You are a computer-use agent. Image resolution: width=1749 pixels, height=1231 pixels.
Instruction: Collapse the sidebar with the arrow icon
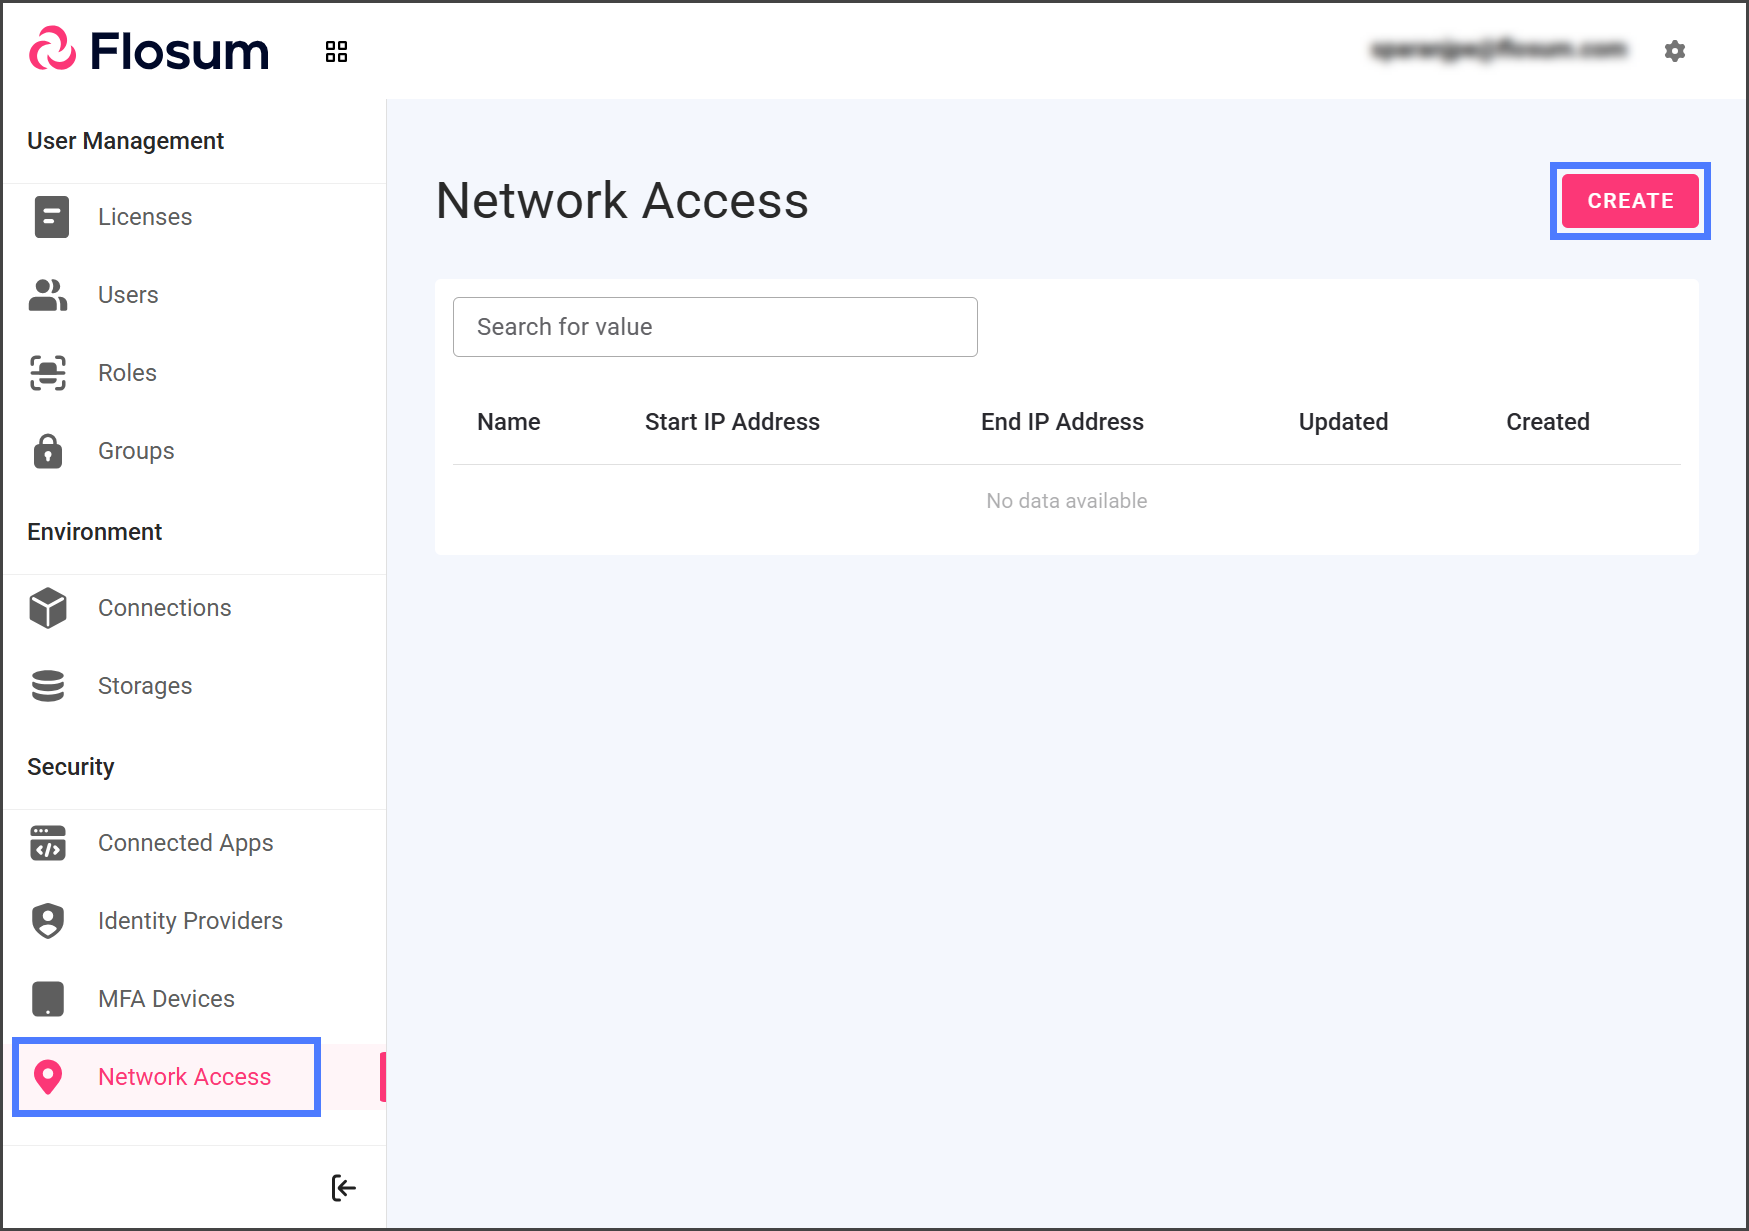(343, 1188)
